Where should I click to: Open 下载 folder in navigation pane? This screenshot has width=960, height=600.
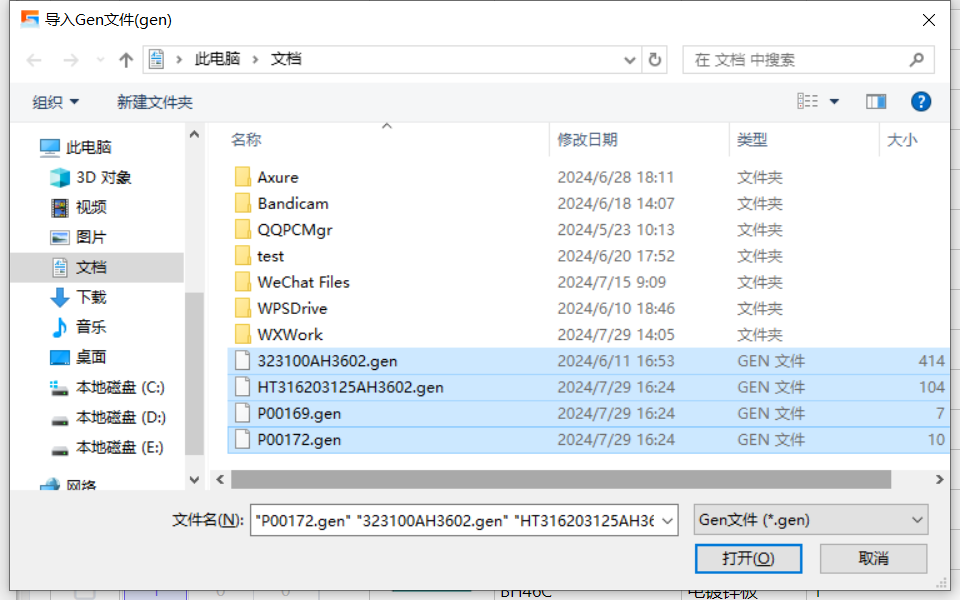point(78,298)
